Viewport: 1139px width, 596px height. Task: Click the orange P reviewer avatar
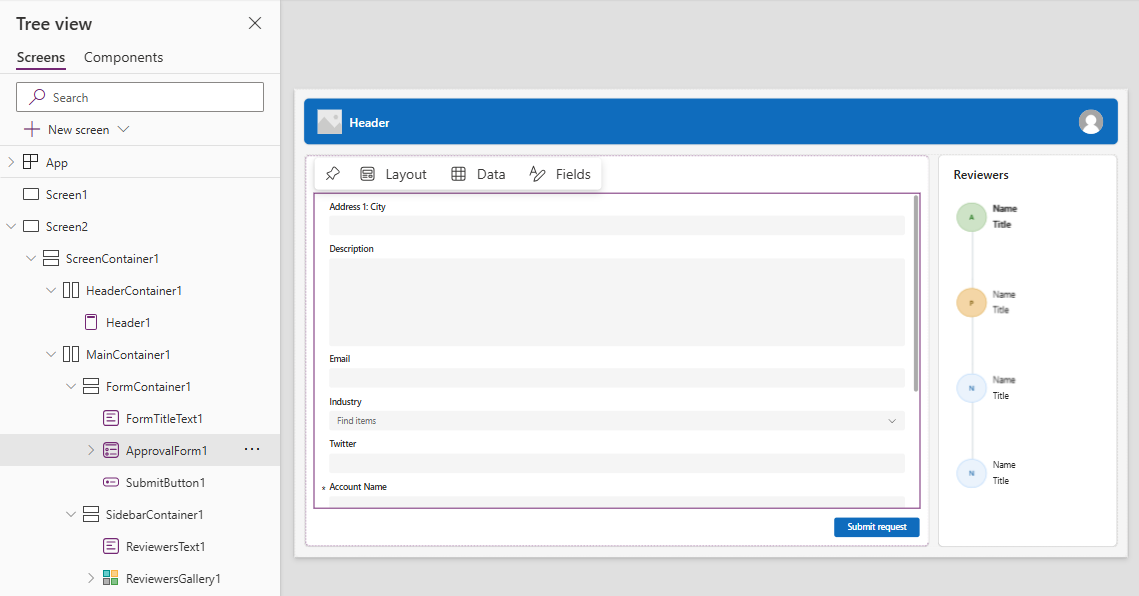click(971, 302)
